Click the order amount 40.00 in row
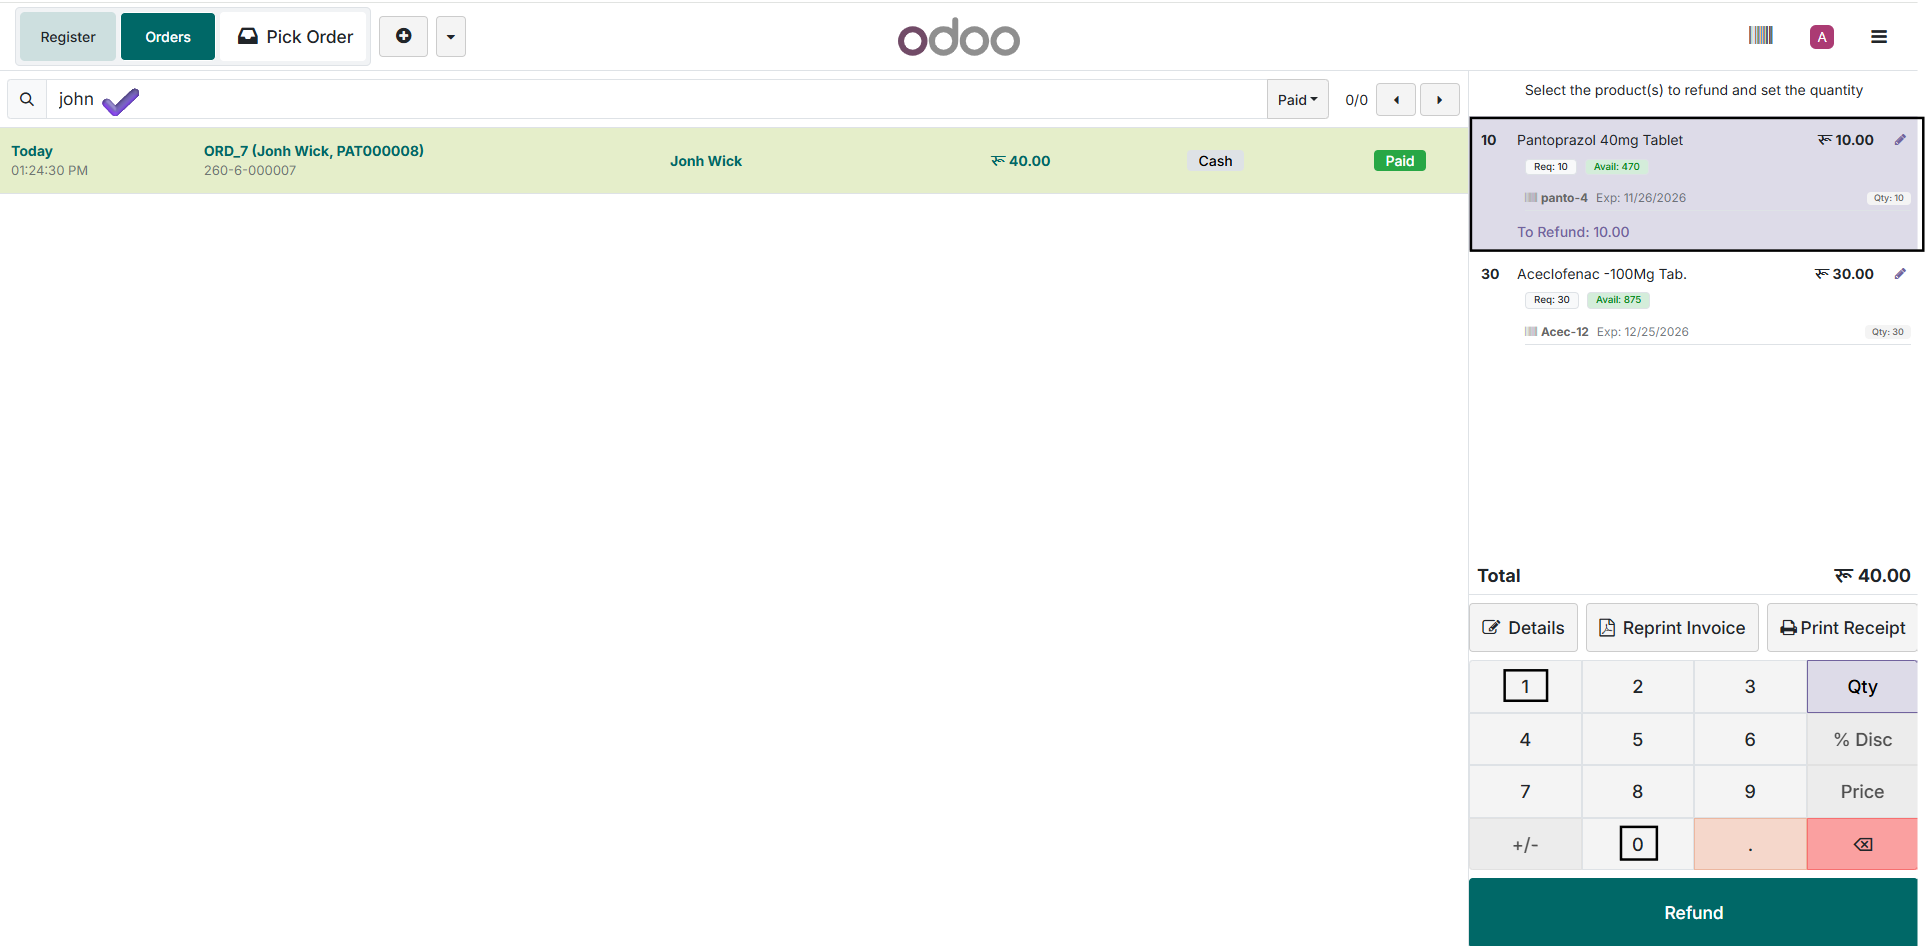The height and width of the screenshot is (946, 1925). (1020, 161)
